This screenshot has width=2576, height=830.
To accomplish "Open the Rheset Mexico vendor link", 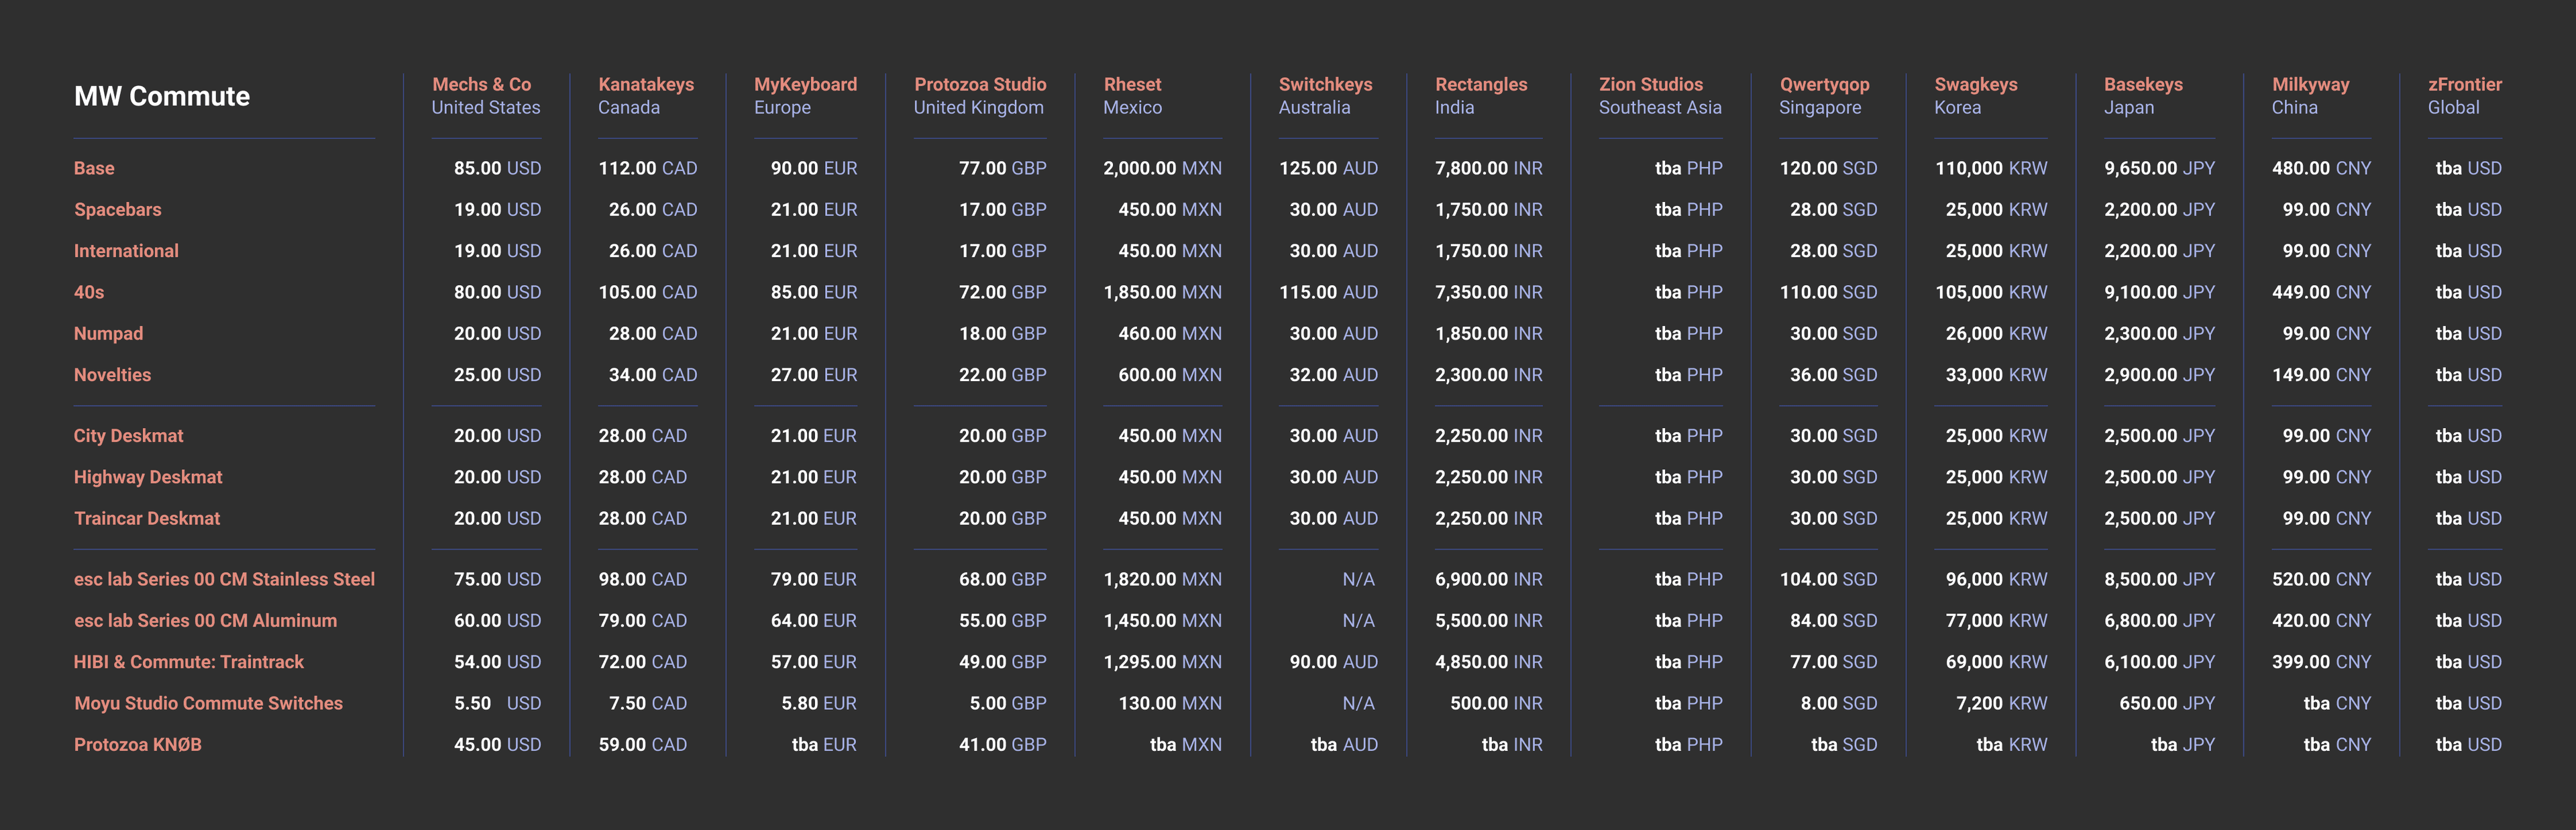I will coord(1132,85).
